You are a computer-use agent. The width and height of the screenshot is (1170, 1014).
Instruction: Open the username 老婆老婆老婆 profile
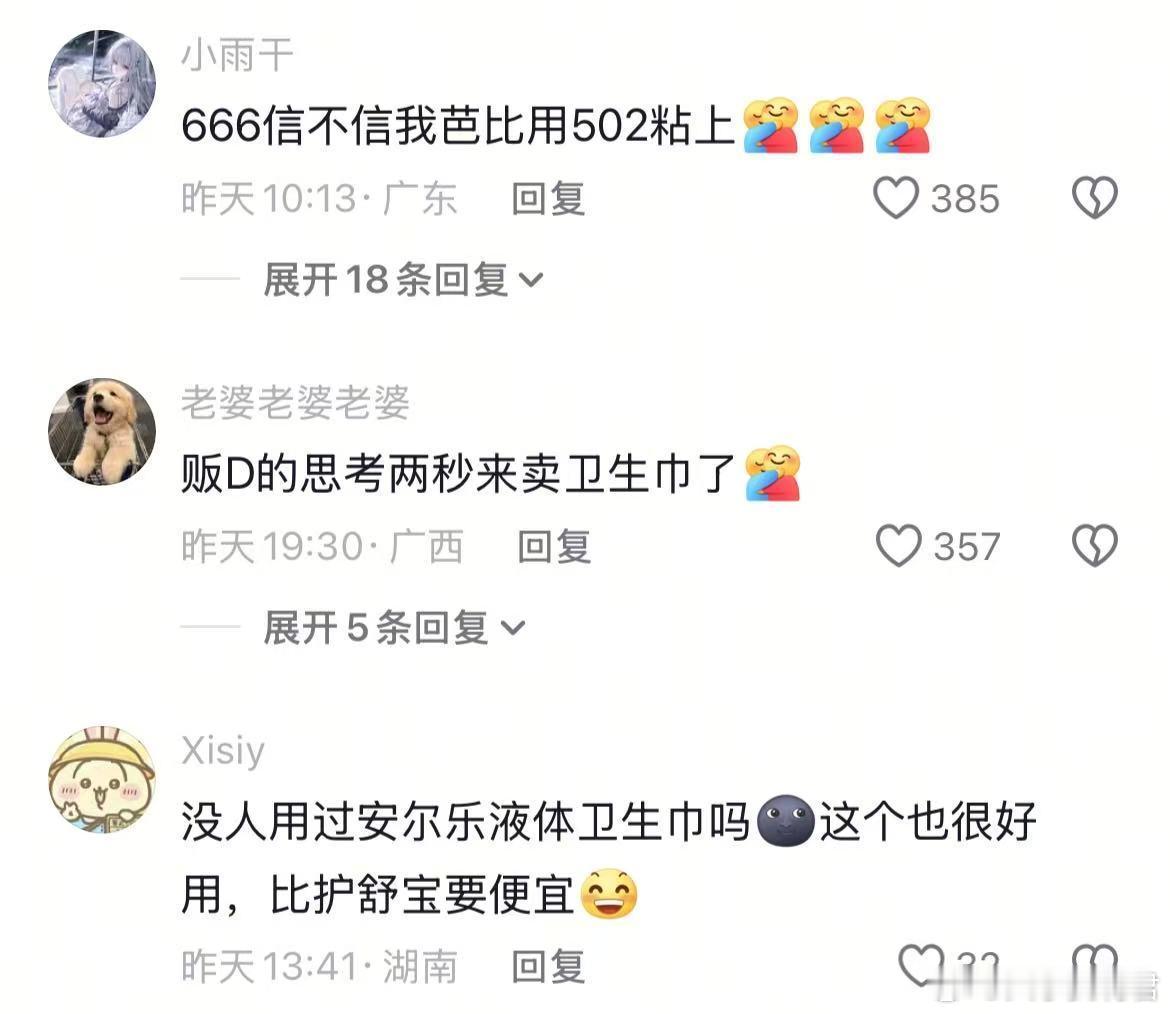pyautogui.click(x=295, y=403)
